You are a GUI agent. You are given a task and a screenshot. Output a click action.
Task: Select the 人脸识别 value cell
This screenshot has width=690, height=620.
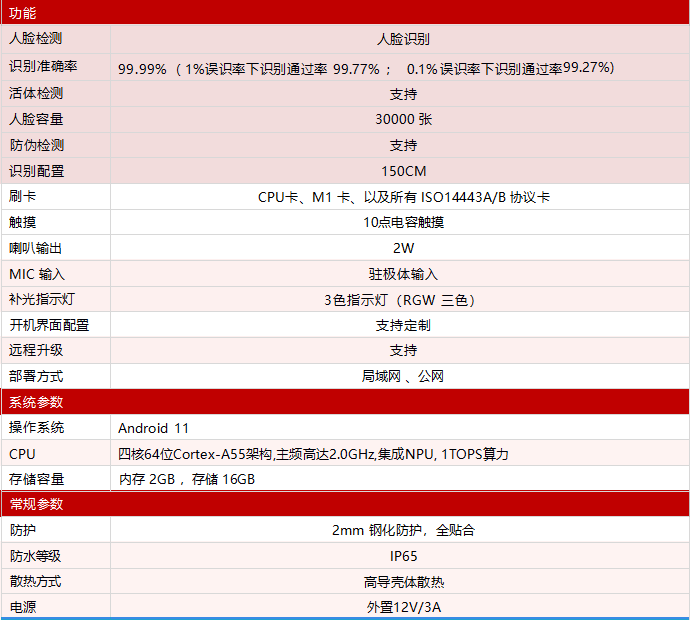coord(403,39)
